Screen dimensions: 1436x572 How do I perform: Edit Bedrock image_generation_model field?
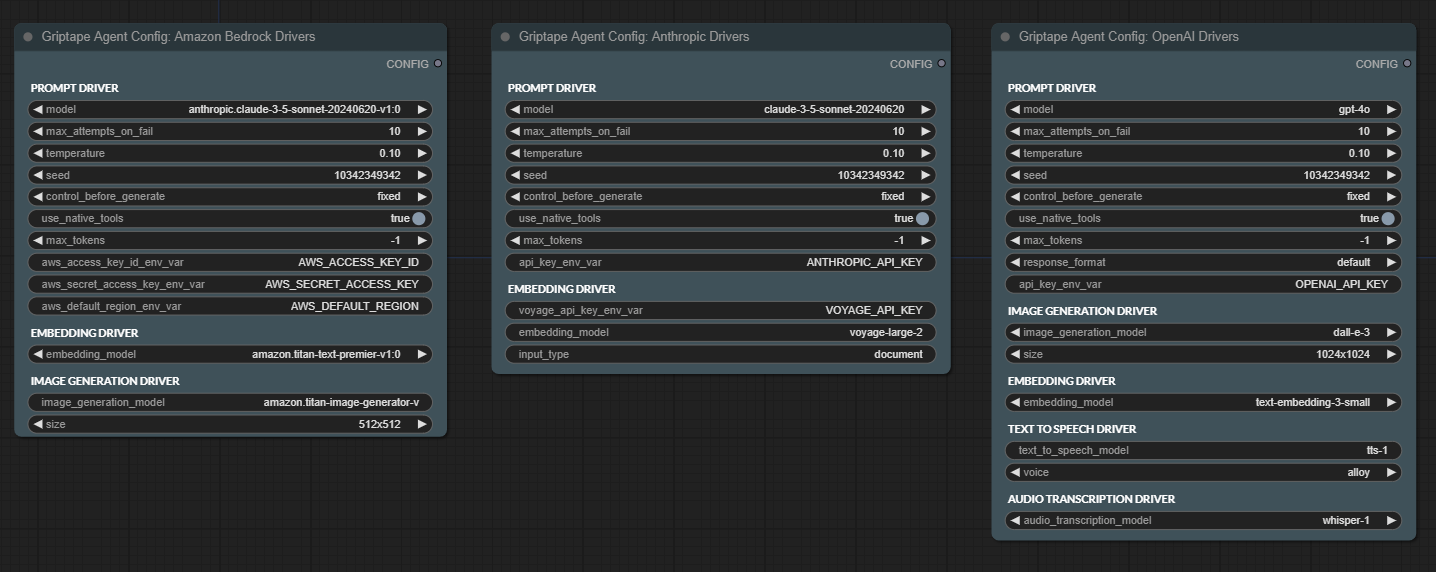click(231, 403)
